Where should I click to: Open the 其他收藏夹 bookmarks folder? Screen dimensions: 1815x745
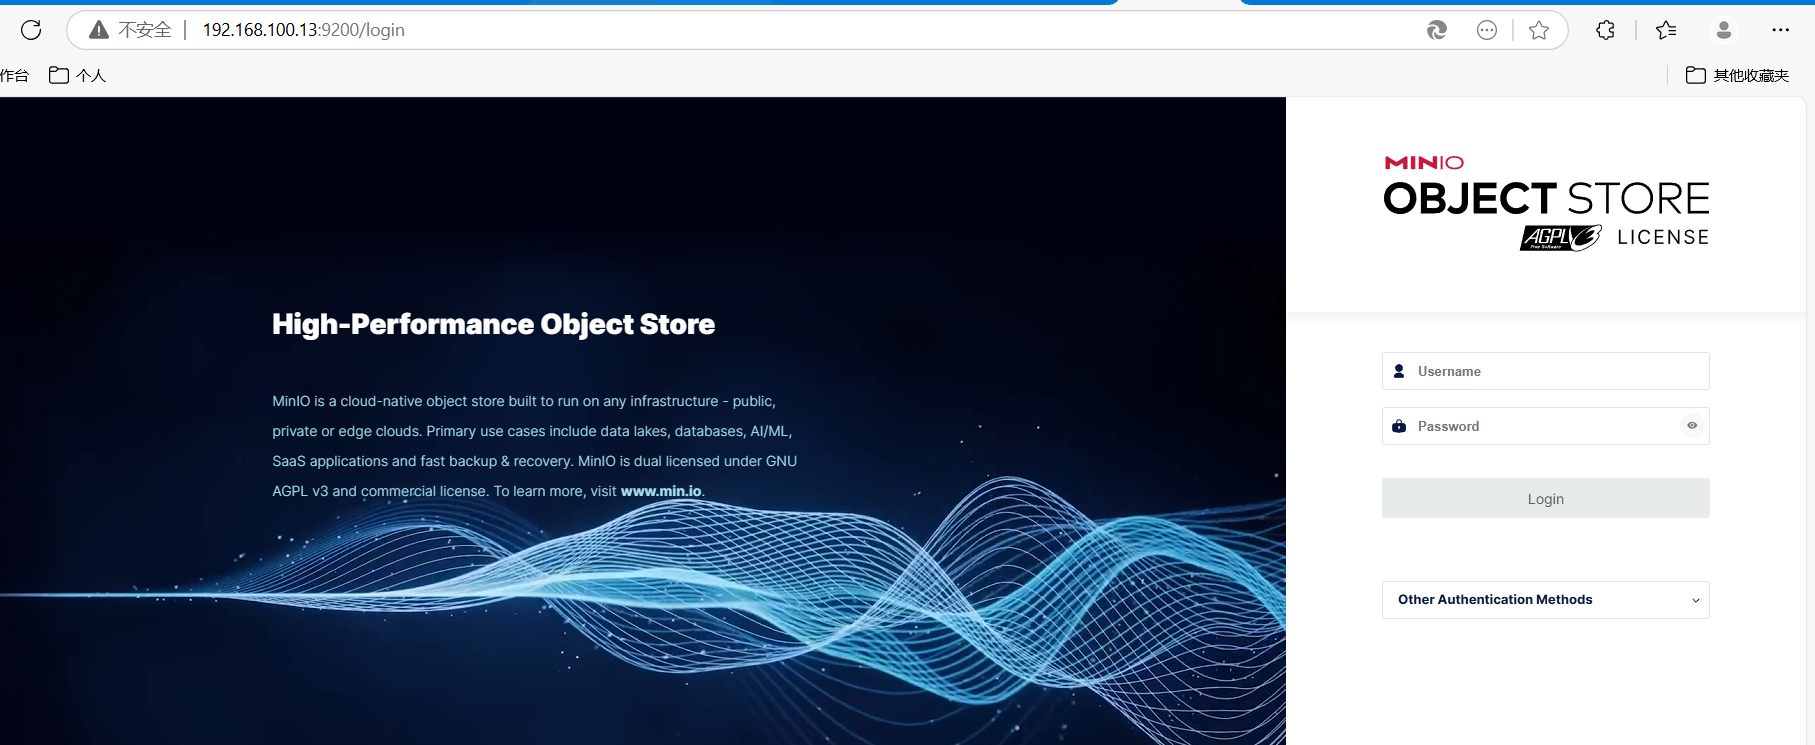(x=1737, y=75)
